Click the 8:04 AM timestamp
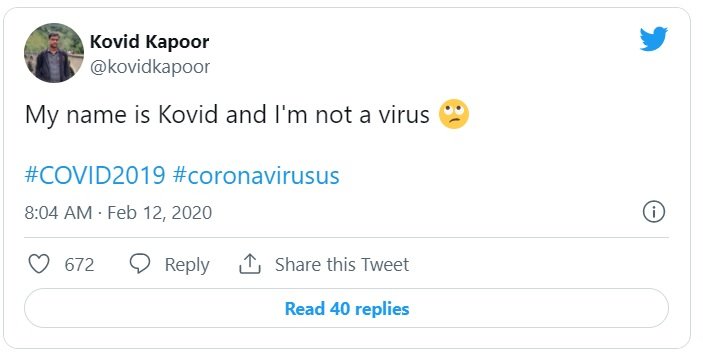The height and width of the screenshot is (364, 703). pyautogui.click(x=58, y=212)
